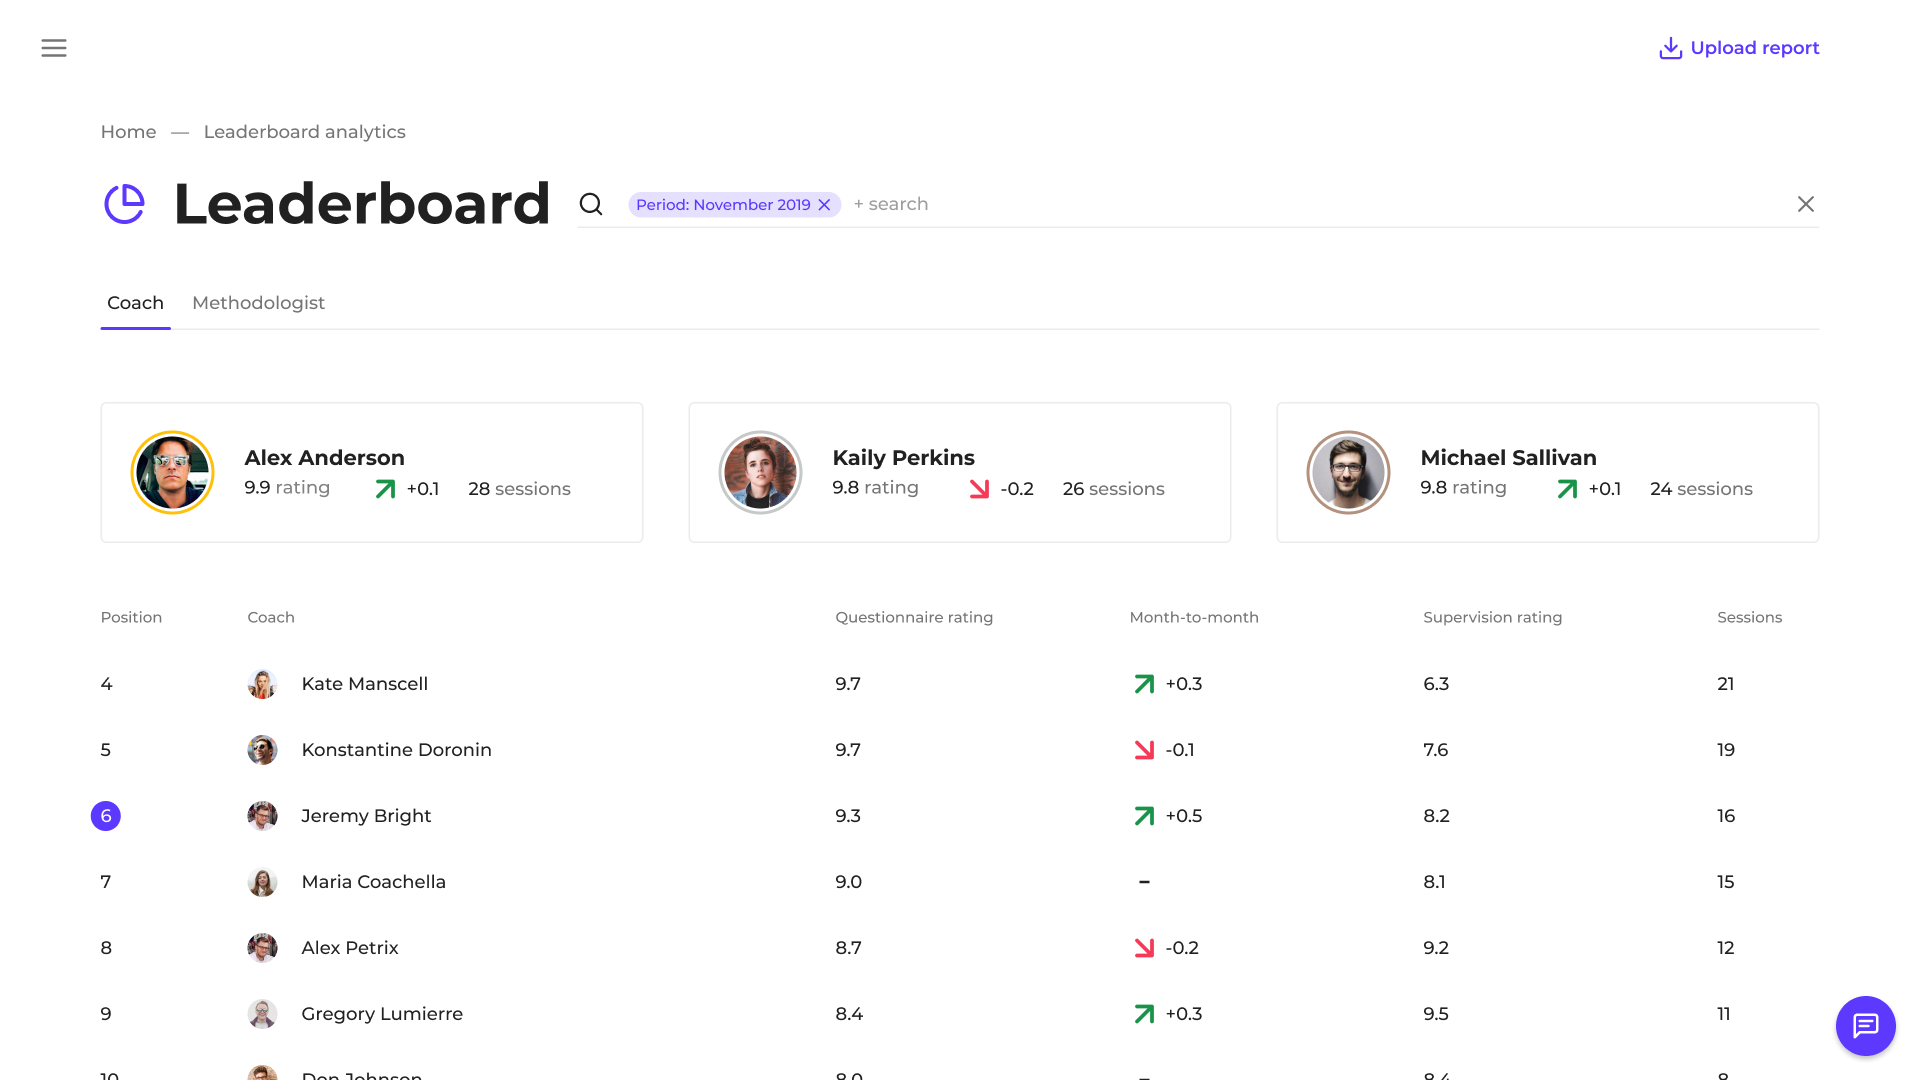
Task: Open the hamburger menu
Action: [54, 48]
